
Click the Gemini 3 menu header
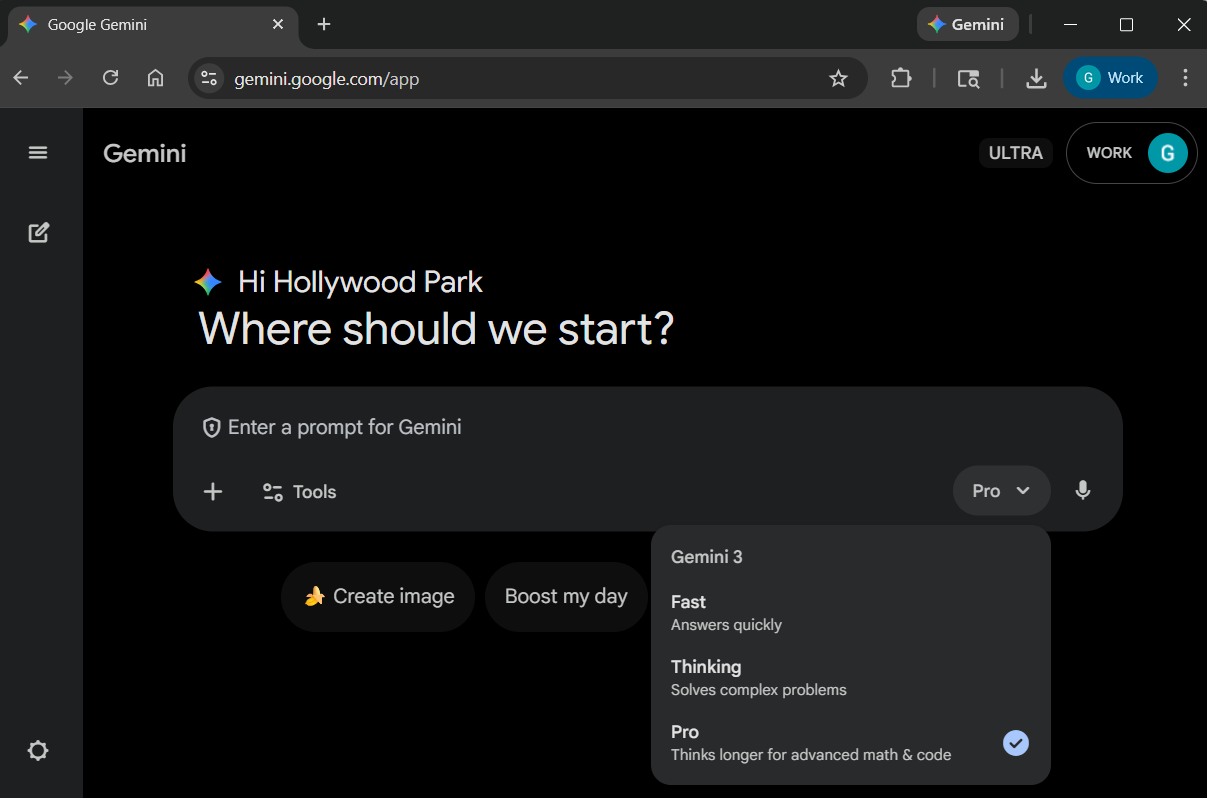tap(707, 557)
